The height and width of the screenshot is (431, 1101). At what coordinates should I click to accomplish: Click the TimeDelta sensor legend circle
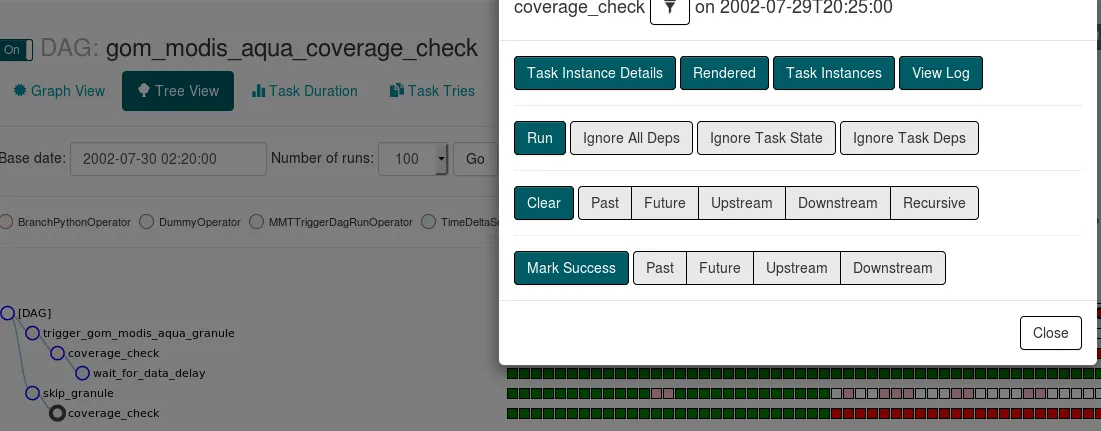[428, 222]
